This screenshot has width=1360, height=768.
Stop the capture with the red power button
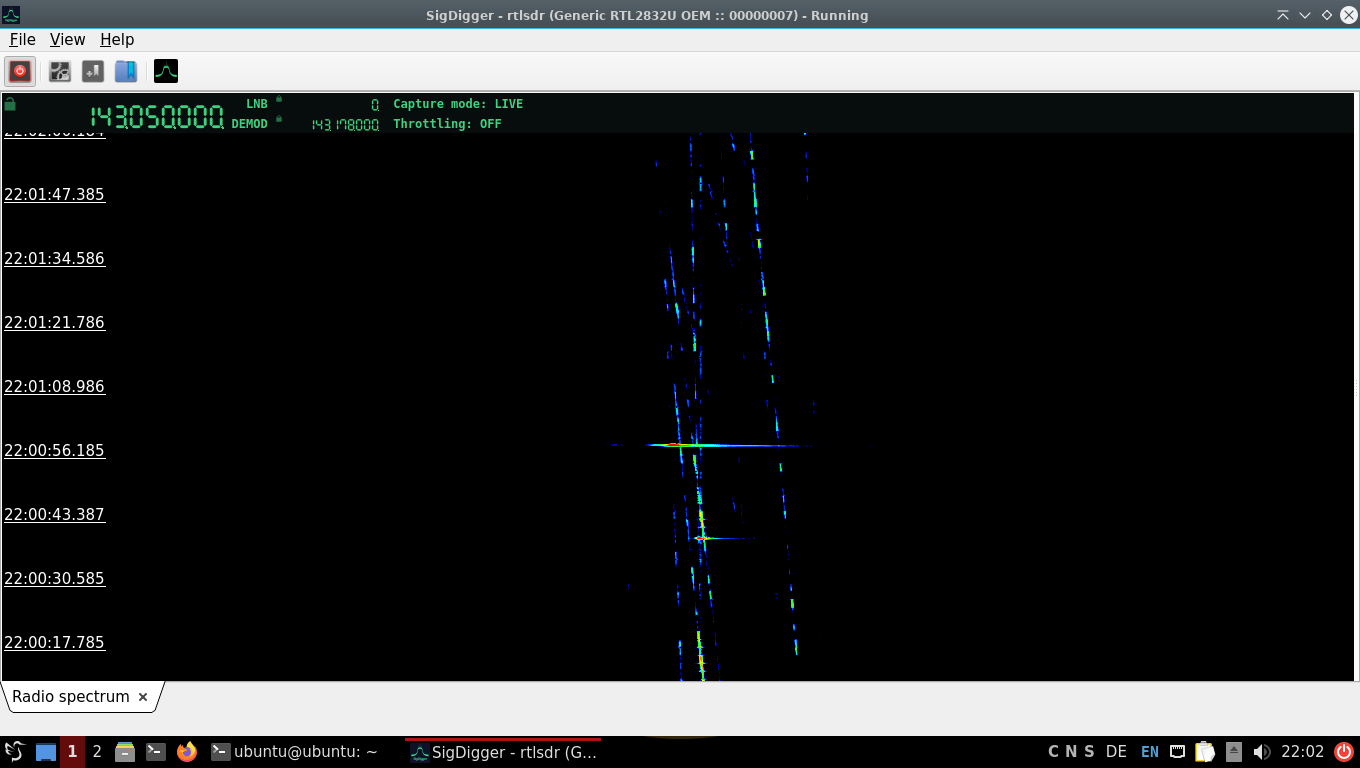pos(20,71)
